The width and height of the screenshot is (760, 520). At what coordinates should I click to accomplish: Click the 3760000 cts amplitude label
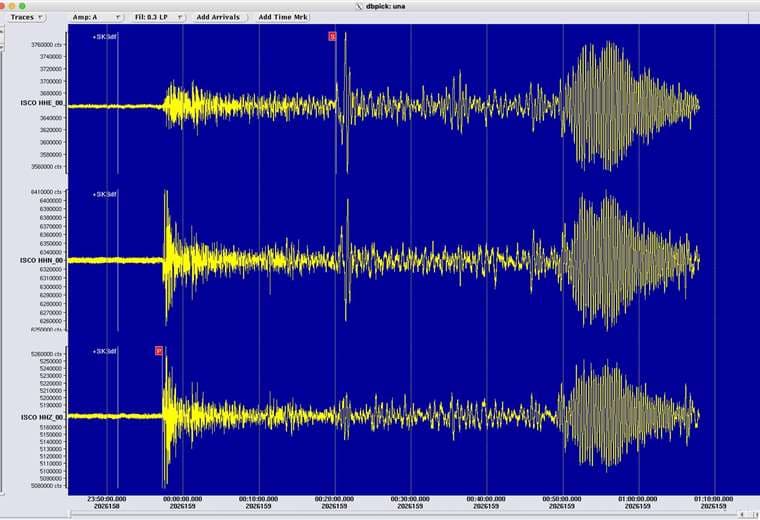point(47,45)
